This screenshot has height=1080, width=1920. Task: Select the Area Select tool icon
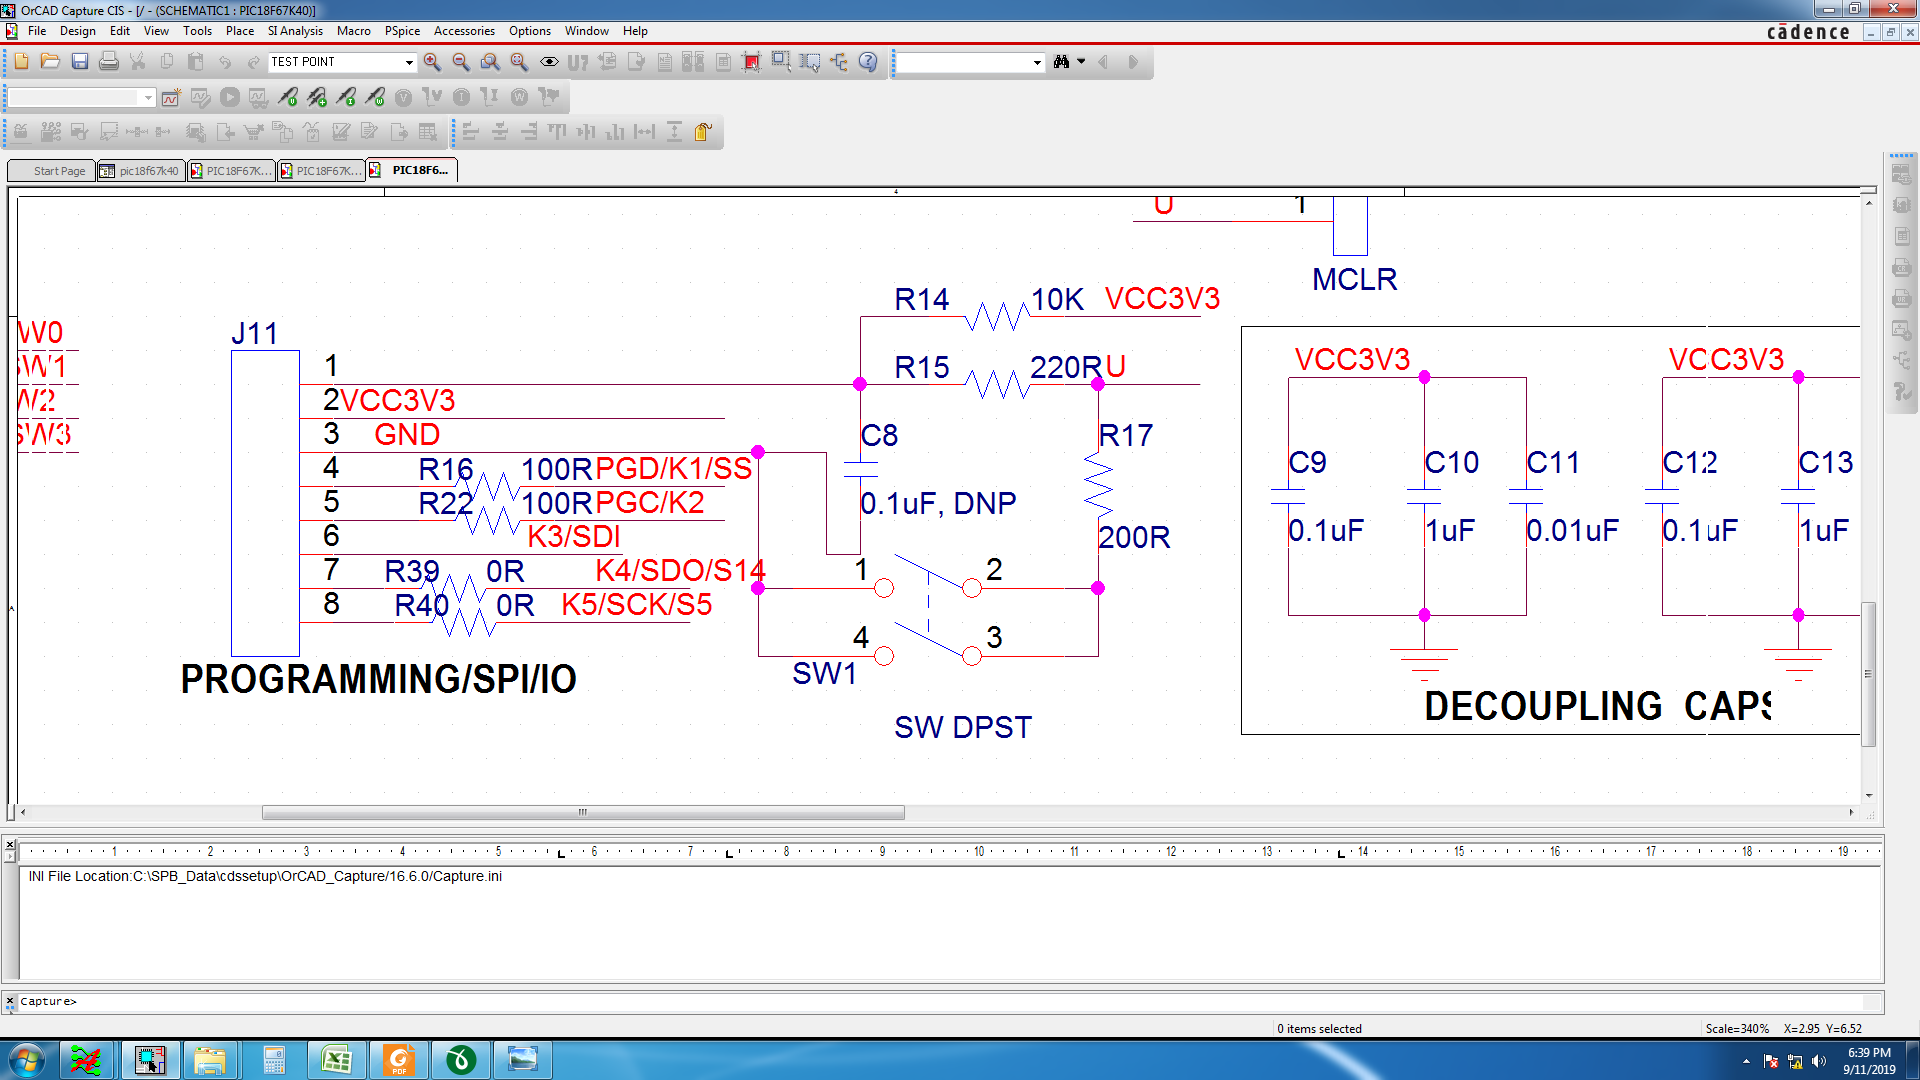781,62
